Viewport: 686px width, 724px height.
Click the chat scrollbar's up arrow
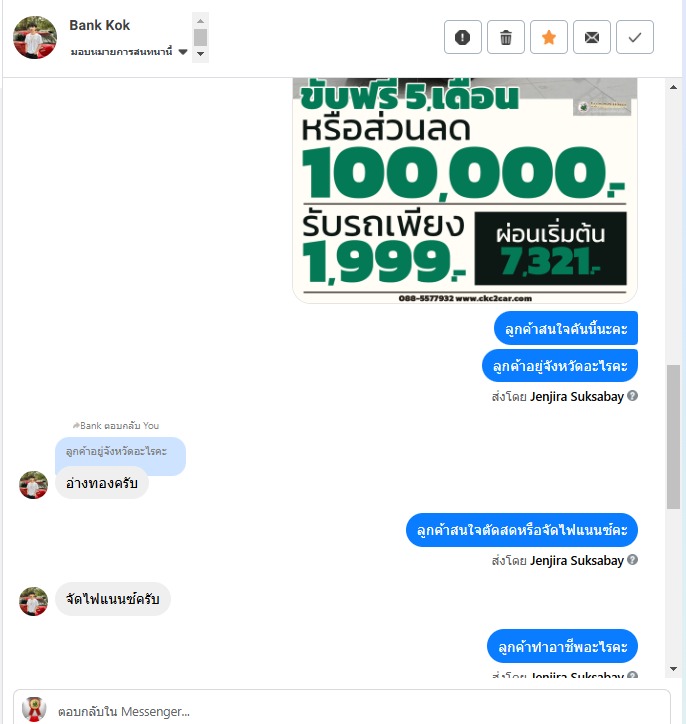674,87
